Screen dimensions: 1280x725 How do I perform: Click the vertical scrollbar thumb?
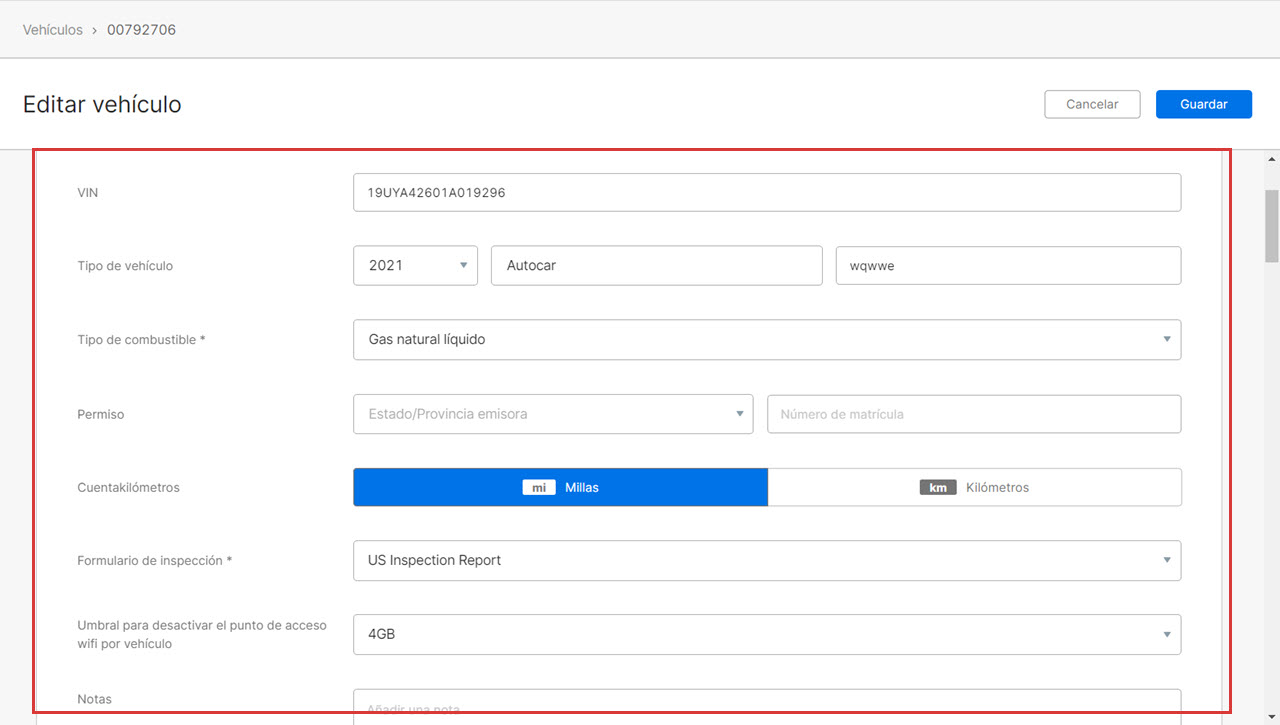(1272, 225)
